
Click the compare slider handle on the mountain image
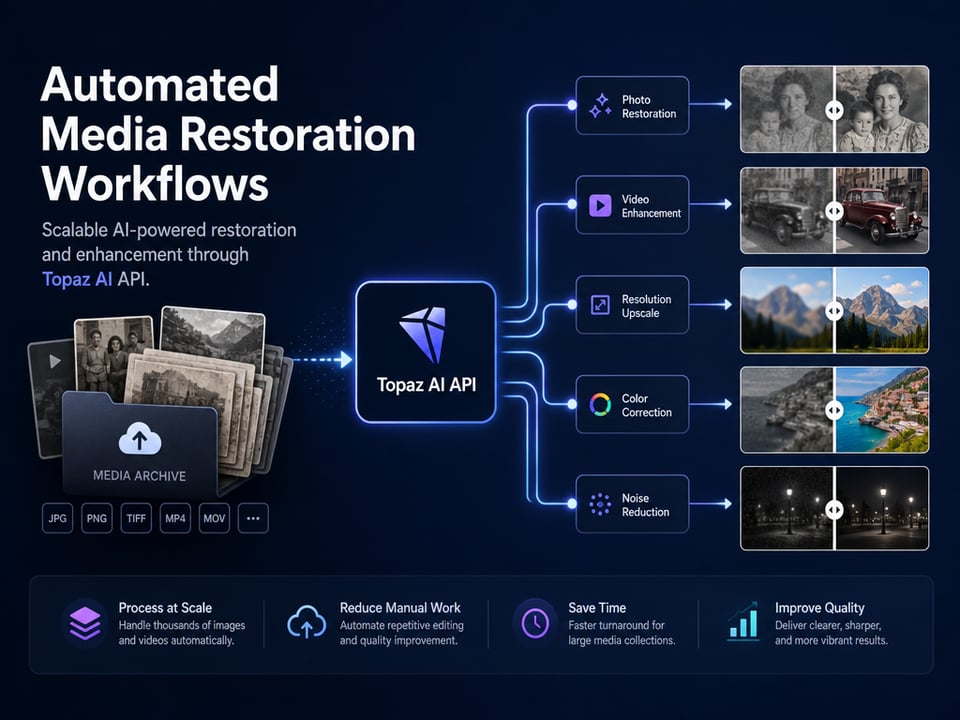[x=834, y=311]
